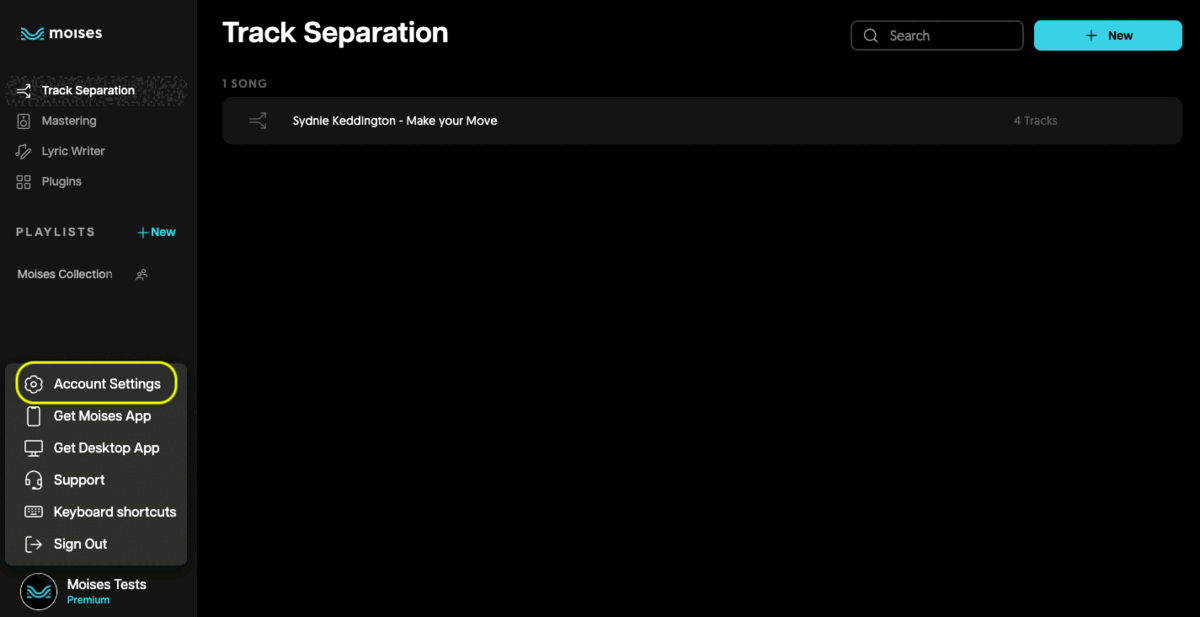Viewport: 1200px width, 617px height.
Task: Click the phone icon for Get Moises App
Action: point(34,416)
